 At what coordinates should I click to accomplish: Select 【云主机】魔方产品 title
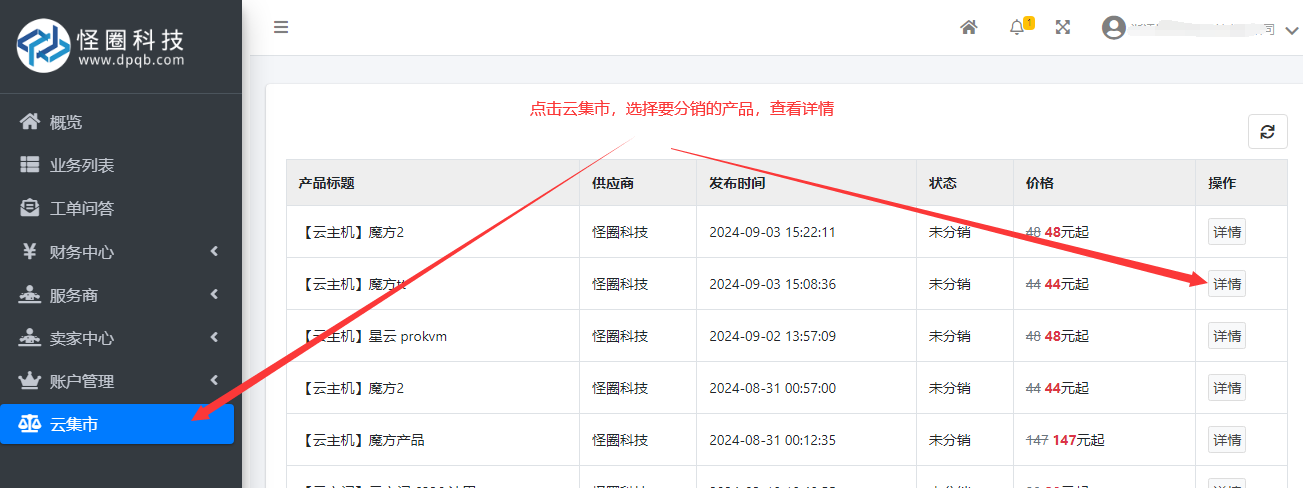(x=361, y=440)
